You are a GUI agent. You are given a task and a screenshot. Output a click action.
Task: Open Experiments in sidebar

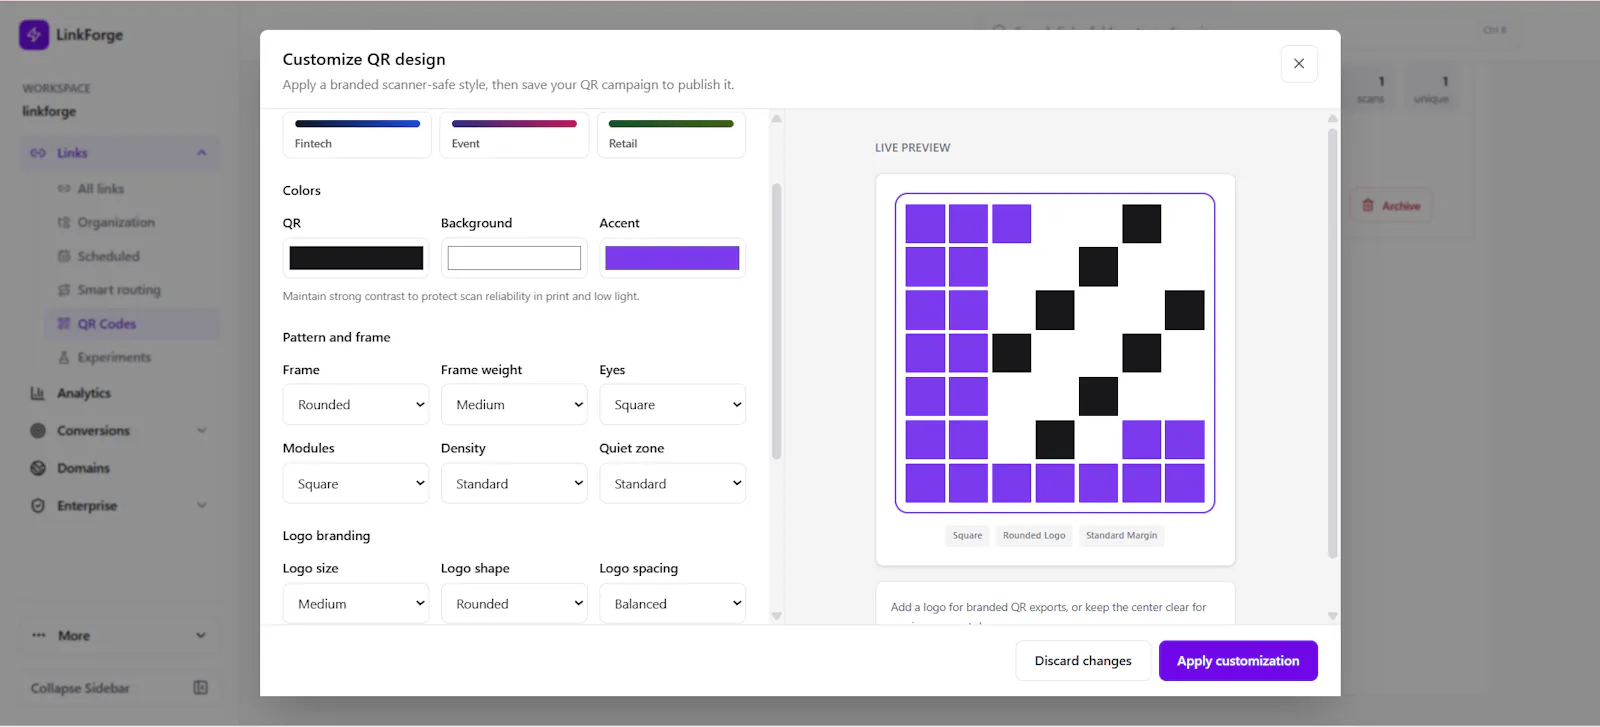(114, 357)
